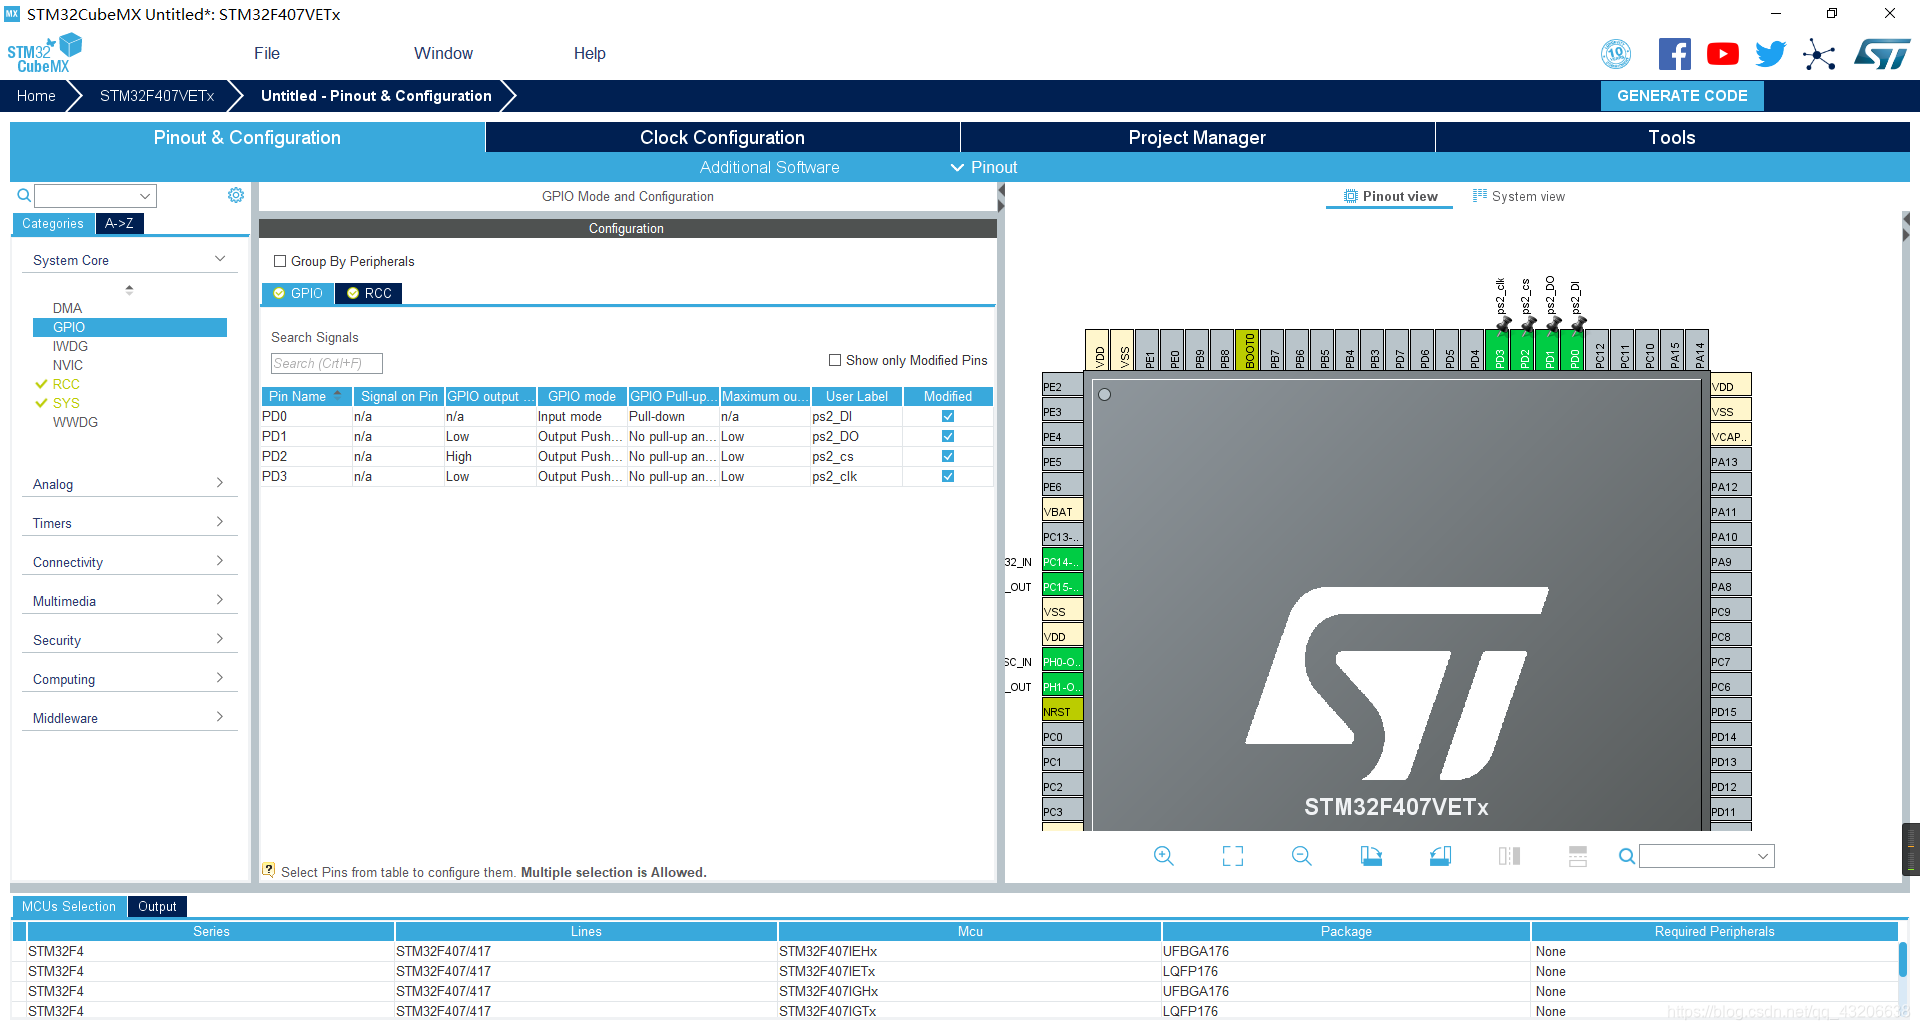
Task: Open the category search combo box
Action: pyautogui.click(x=96, y=196)
